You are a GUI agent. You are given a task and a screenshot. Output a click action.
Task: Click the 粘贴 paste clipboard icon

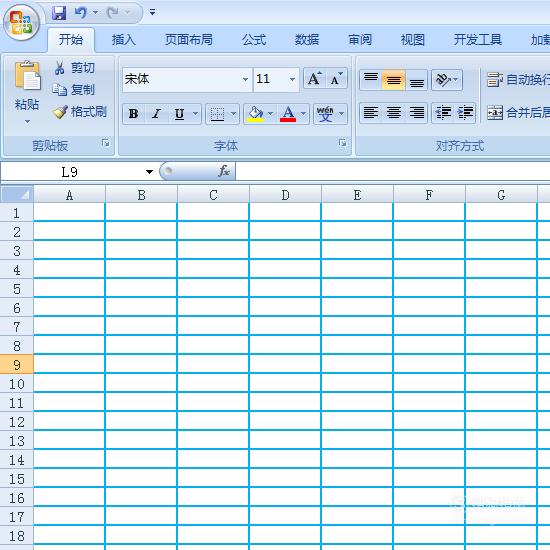pyautogui.click(x=27, y=75)
